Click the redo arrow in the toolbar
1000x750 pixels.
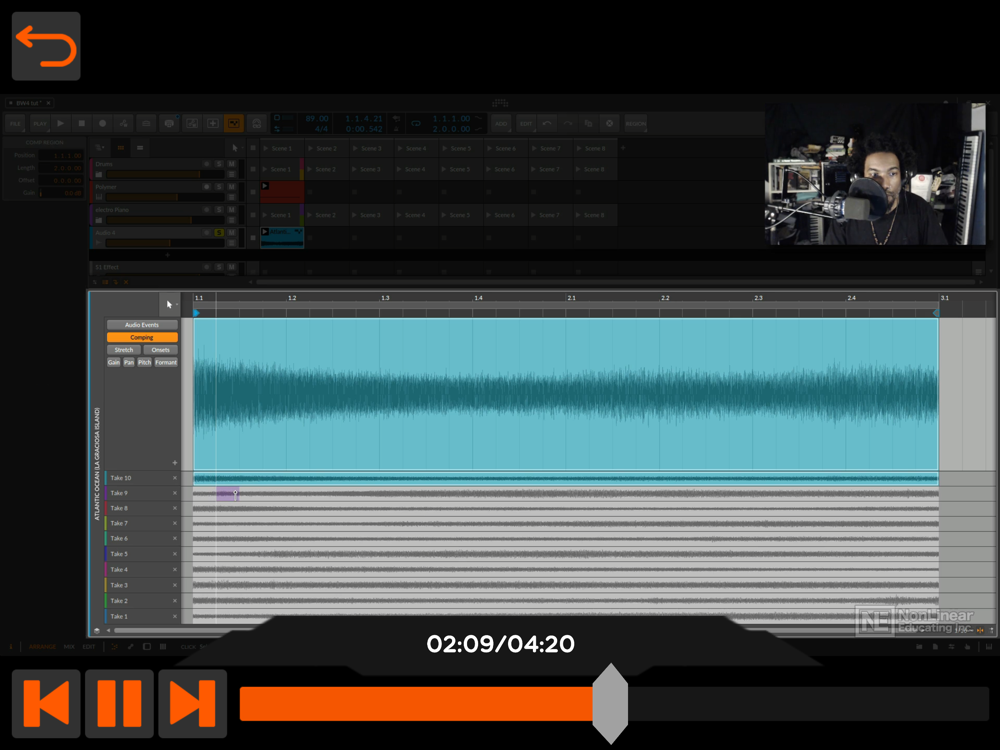(568, 123)
